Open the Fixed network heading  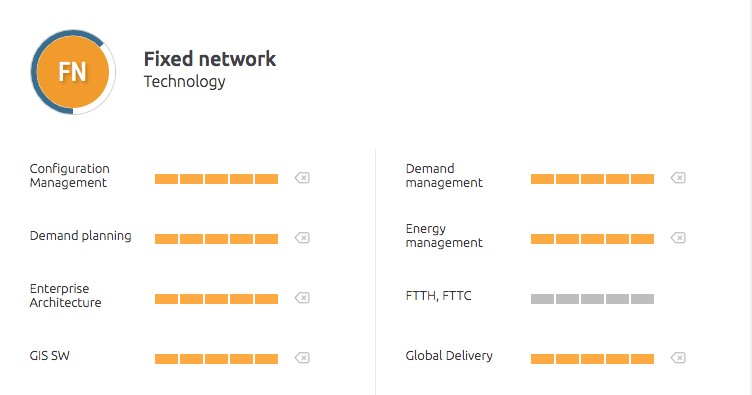coord(210,59)
